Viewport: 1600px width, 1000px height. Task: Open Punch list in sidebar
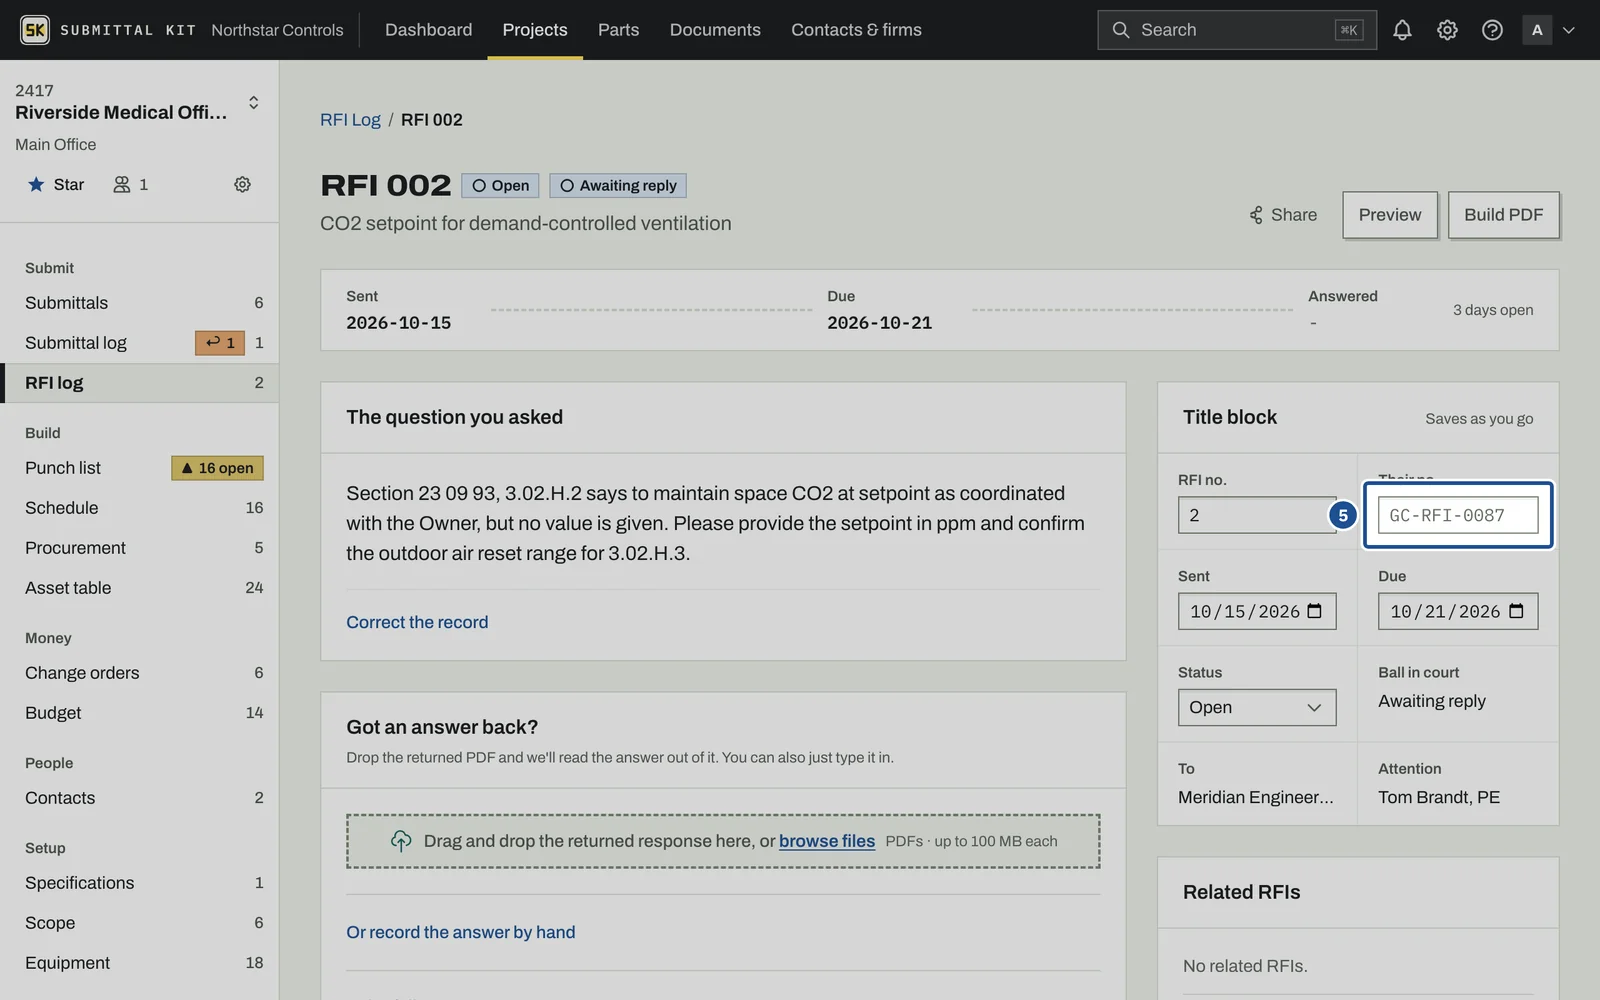coord(140,468)
